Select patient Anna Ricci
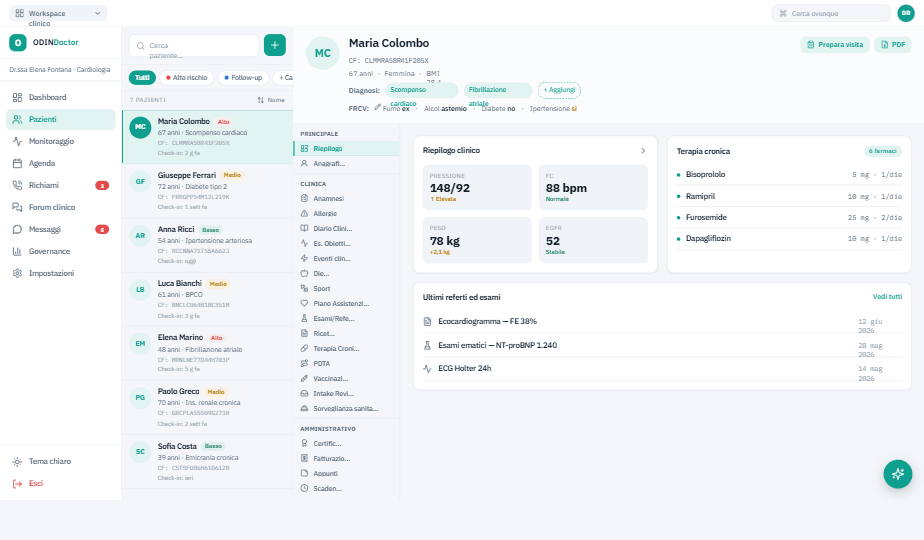 207,245
